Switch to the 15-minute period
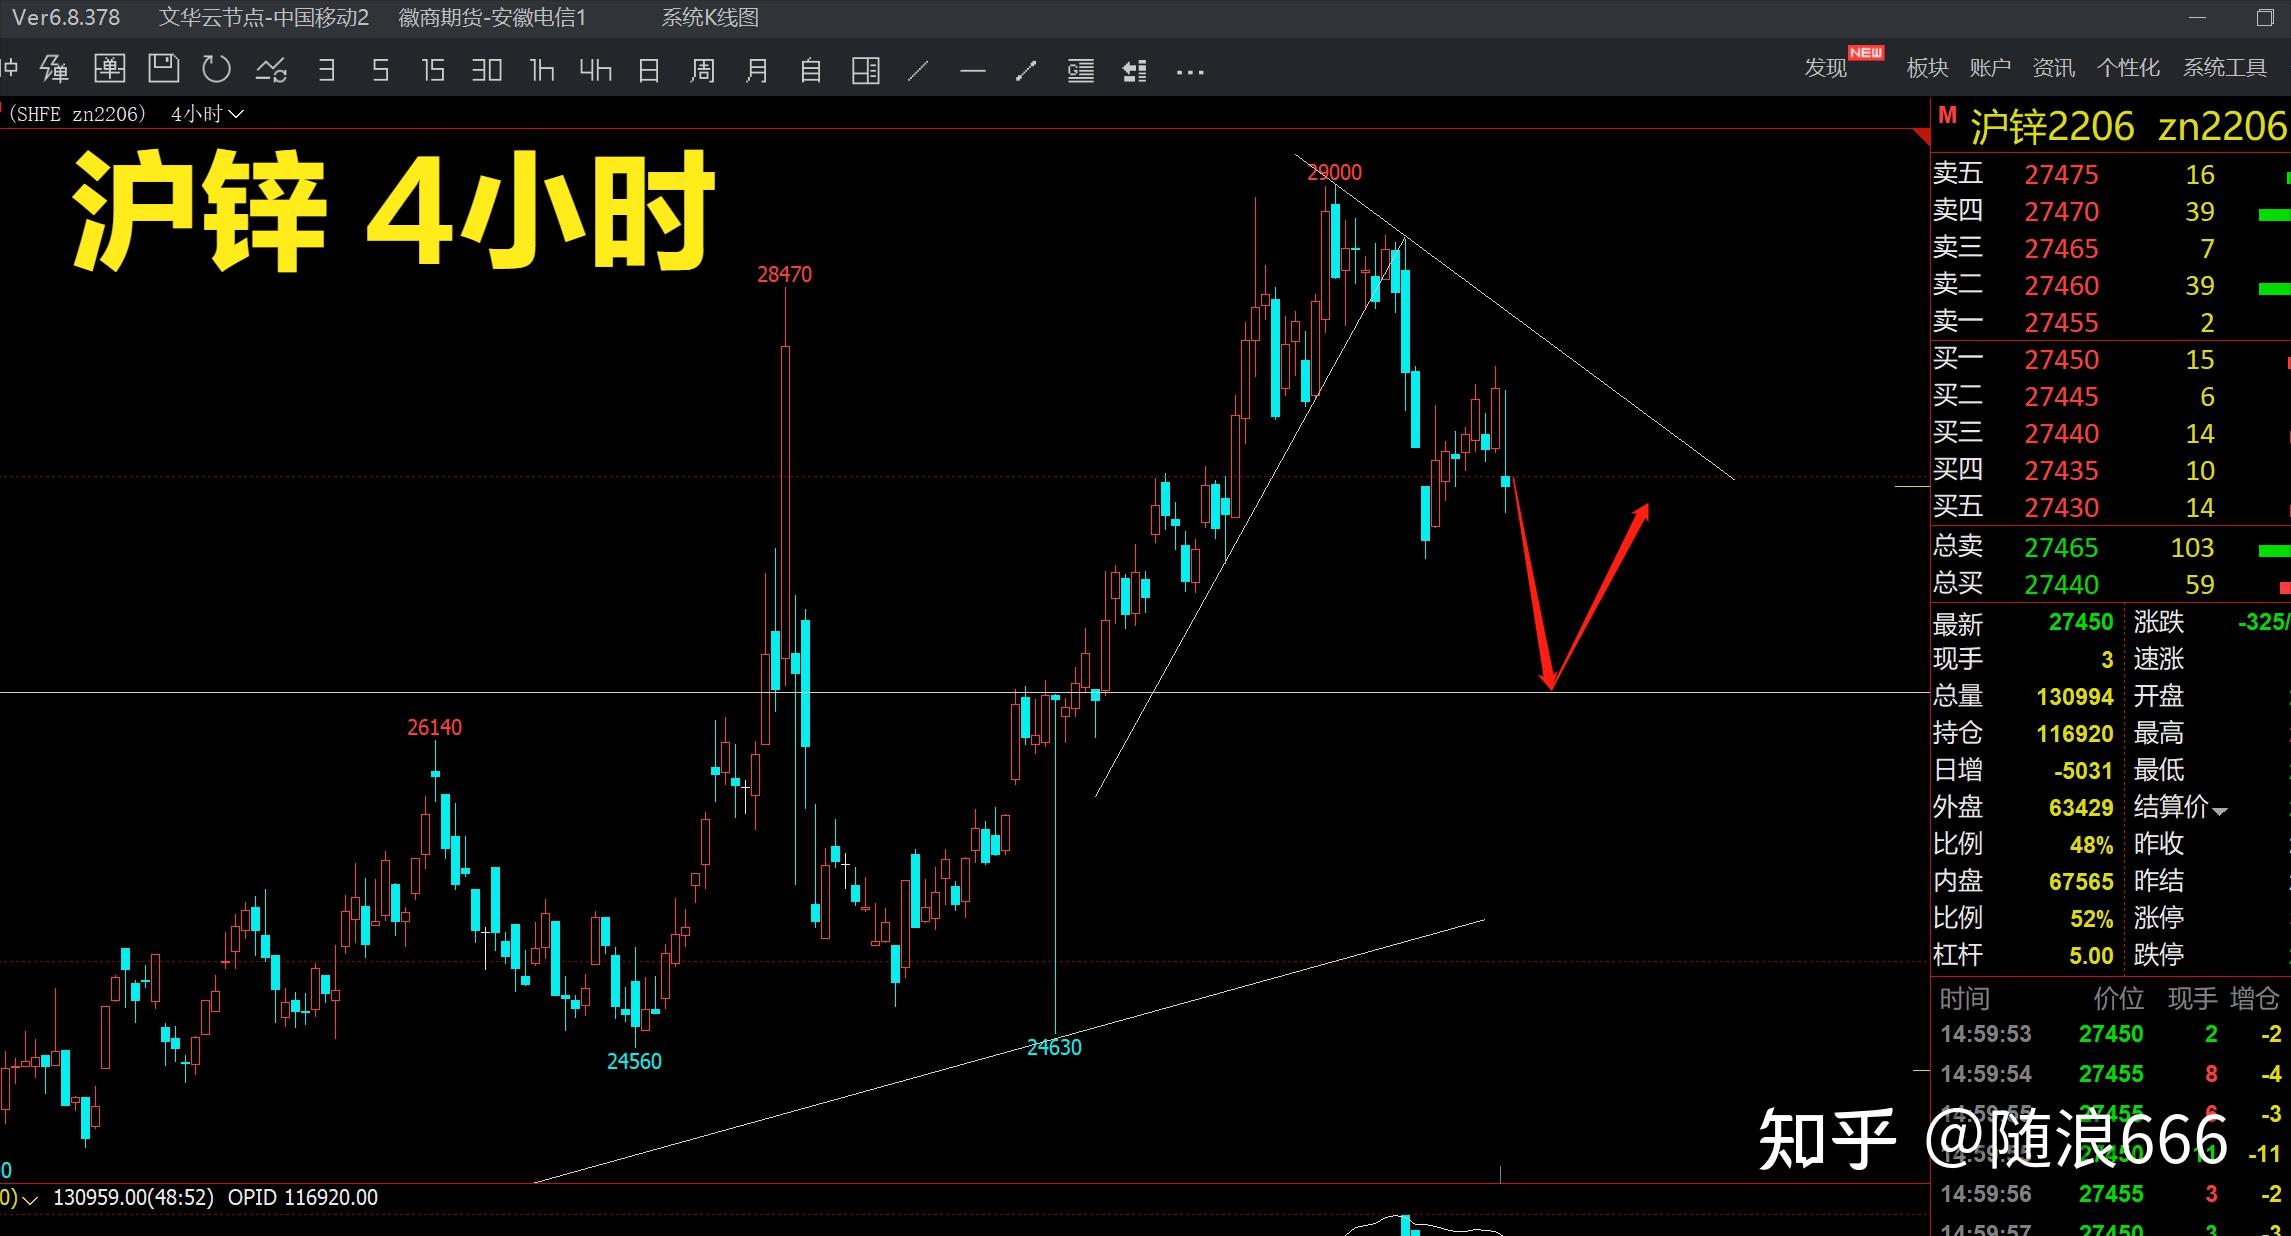The image size is (2291, 1236). (x=432, y=70)
